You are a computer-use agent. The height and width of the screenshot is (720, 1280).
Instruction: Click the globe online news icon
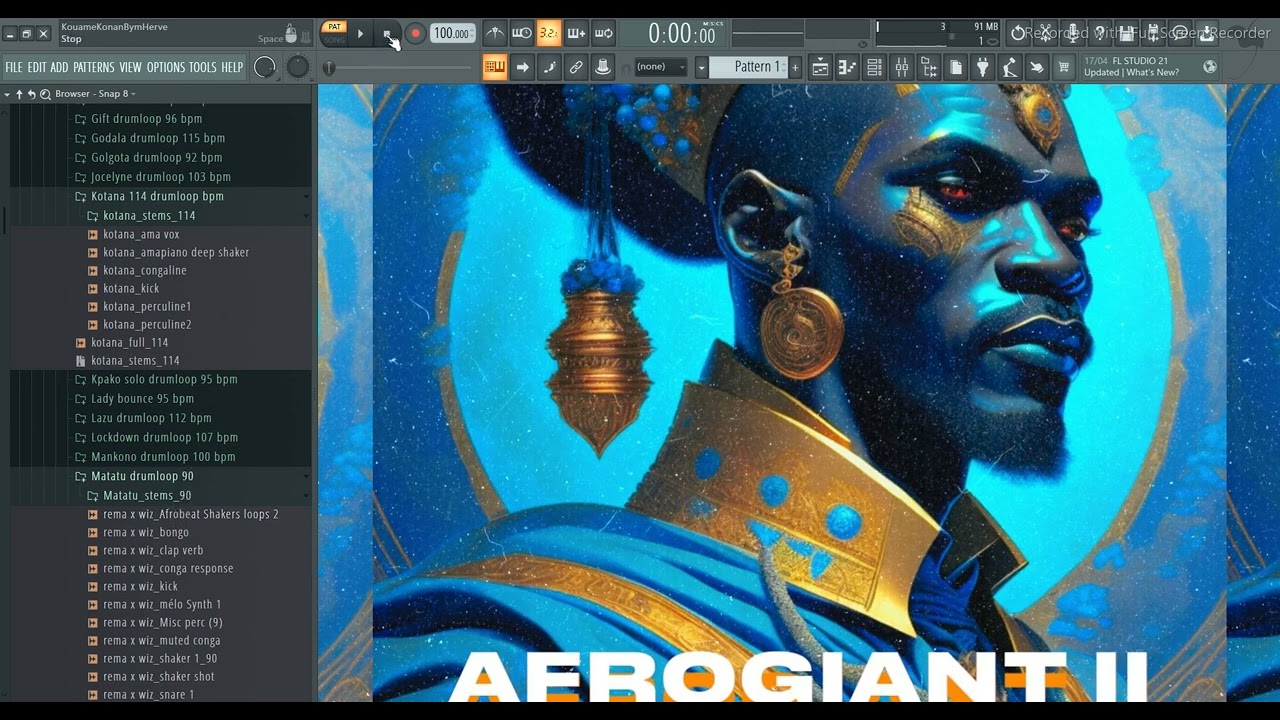pos(1210,67)
